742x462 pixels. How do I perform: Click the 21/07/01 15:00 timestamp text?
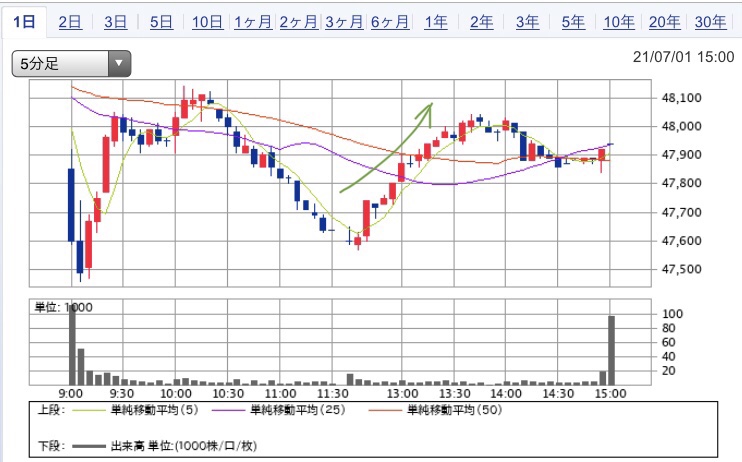[x=683, y=57]
